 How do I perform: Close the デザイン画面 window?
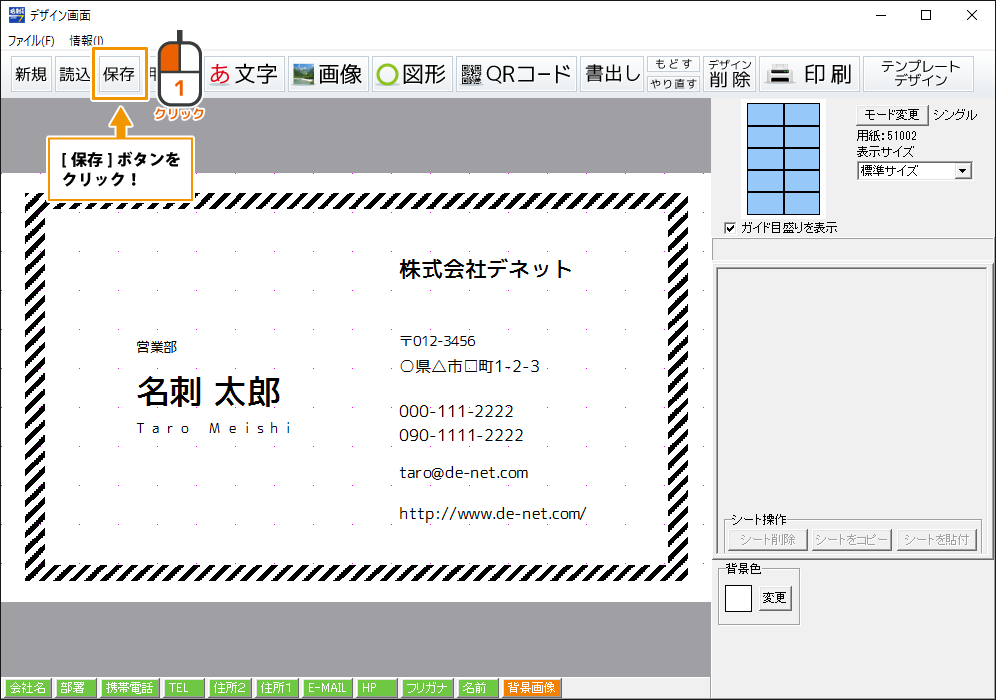[x=972, y=15]
